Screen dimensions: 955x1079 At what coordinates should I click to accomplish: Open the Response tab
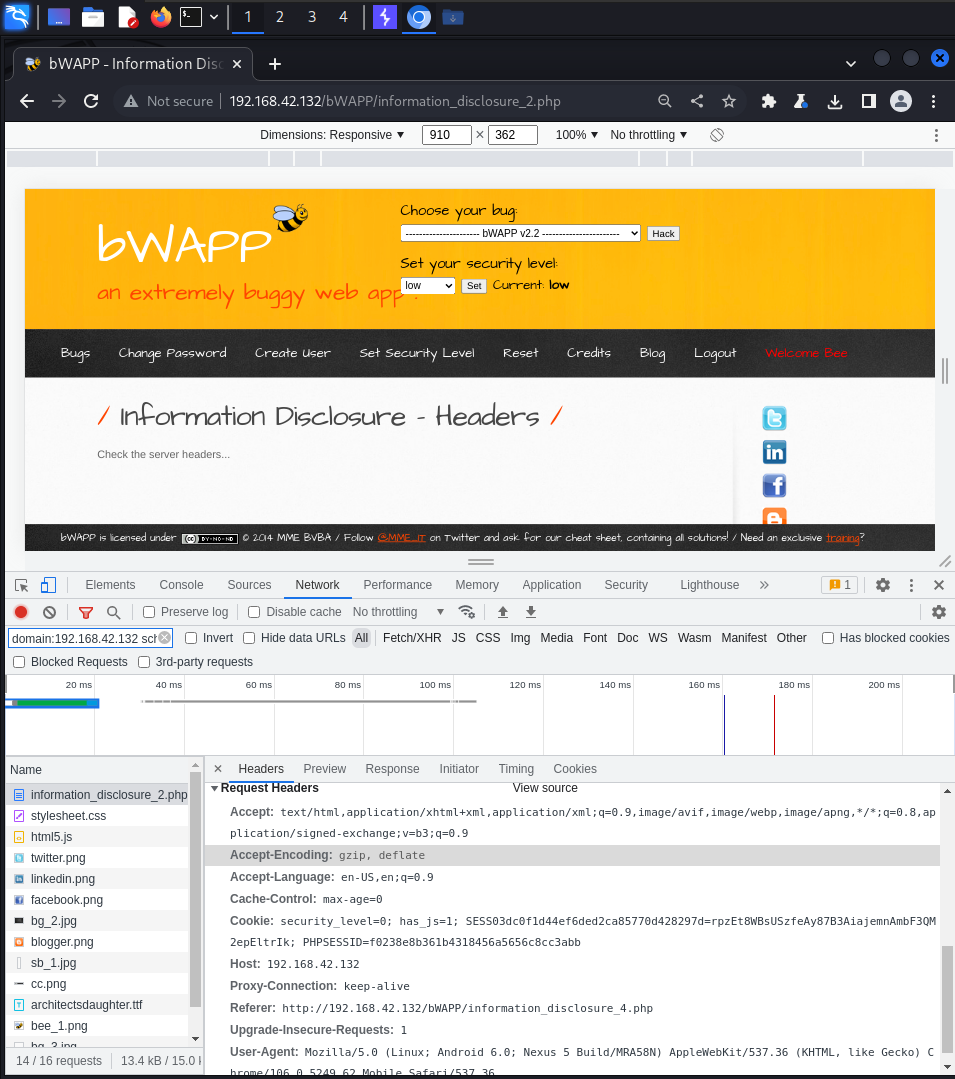pos(392,769)
